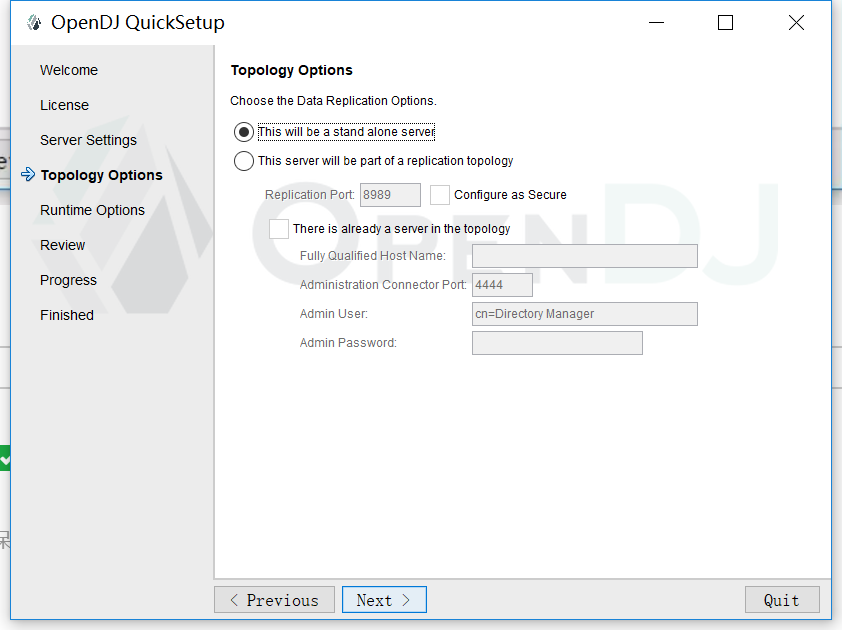The height and width of the screenshot is (630, 842).
Task: Go back with the Previous button
Action: [274, 600]
